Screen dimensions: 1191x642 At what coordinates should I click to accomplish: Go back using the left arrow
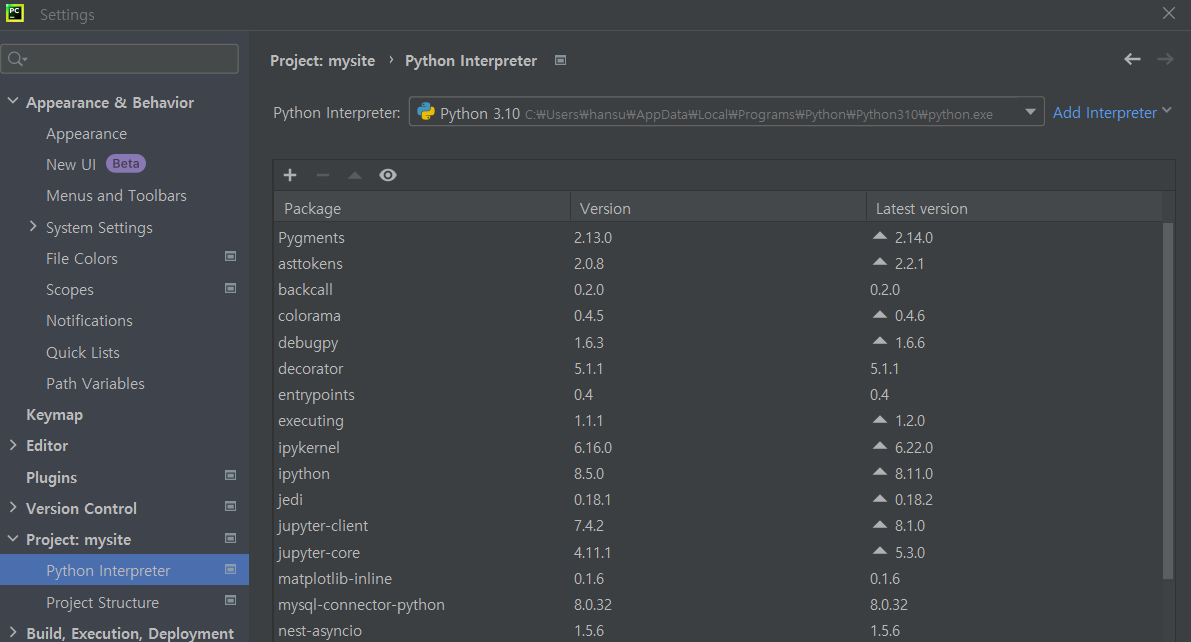1133,59
